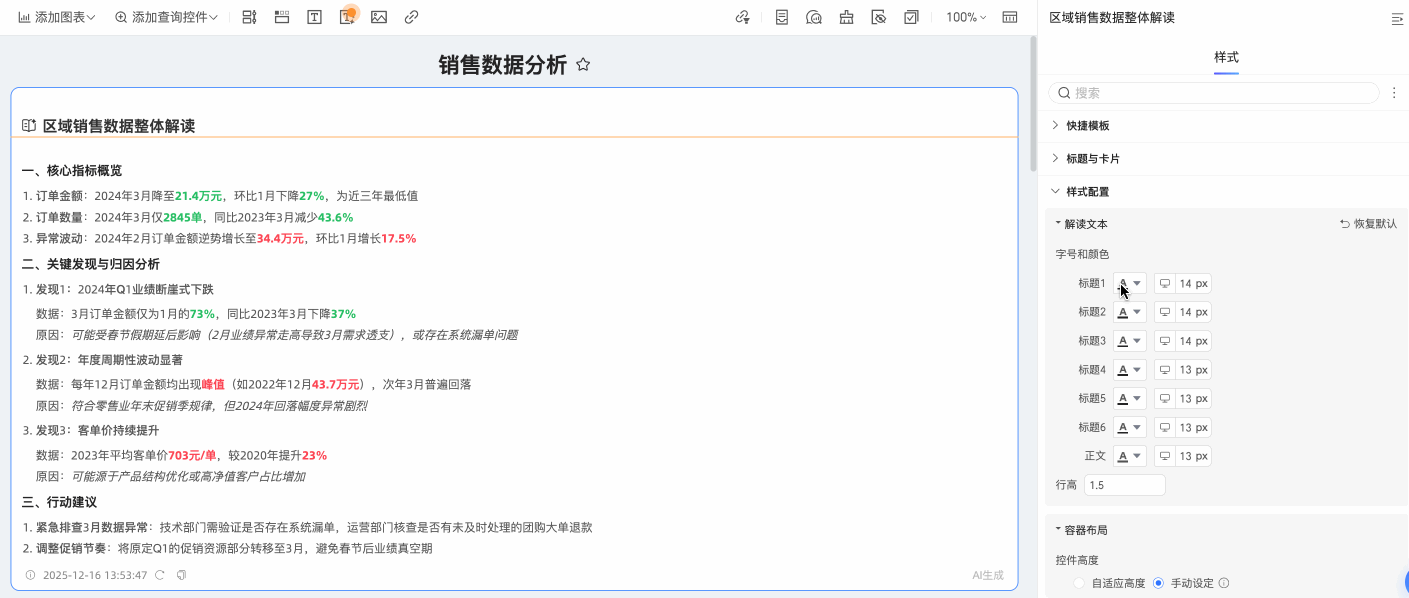Click the text box insert icon
1409x598 pixels.
click(314, 17)
